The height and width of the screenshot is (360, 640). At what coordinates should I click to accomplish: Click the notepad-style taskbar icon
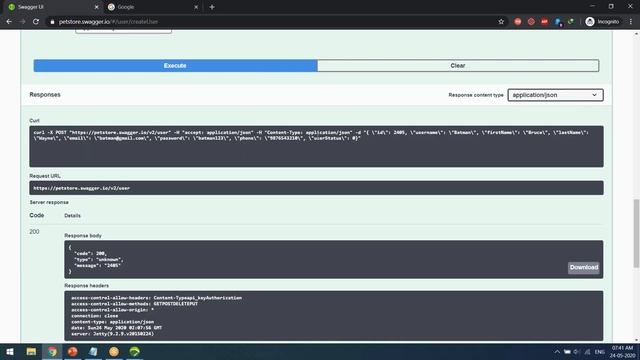coord(93,351)
